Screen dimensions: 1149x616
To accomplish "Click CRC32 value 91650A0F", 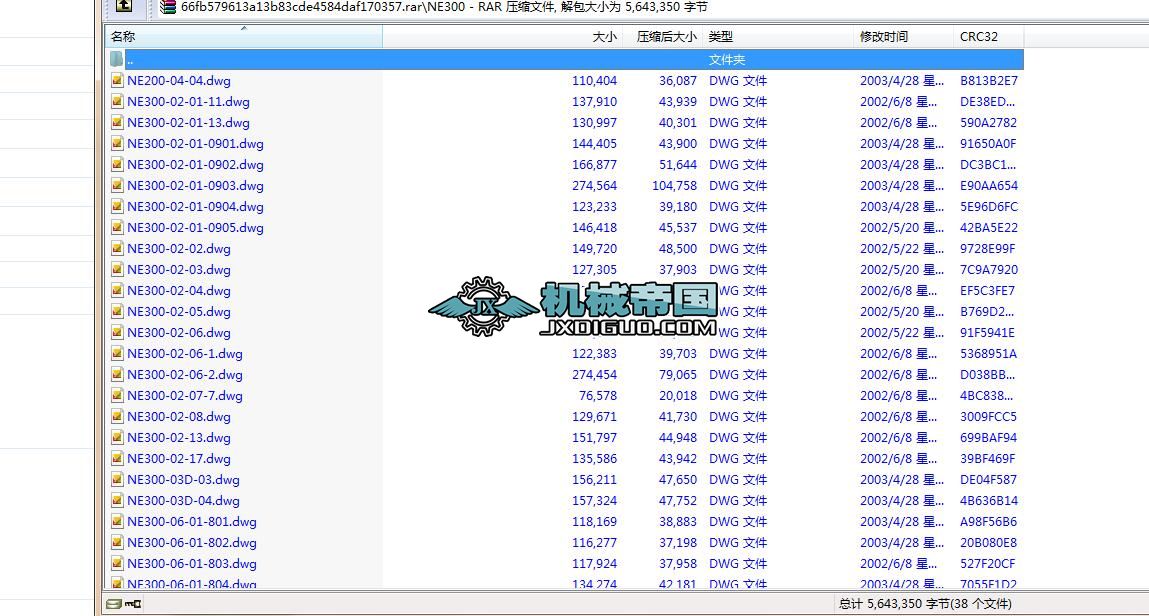I will (x=988, y=144).
